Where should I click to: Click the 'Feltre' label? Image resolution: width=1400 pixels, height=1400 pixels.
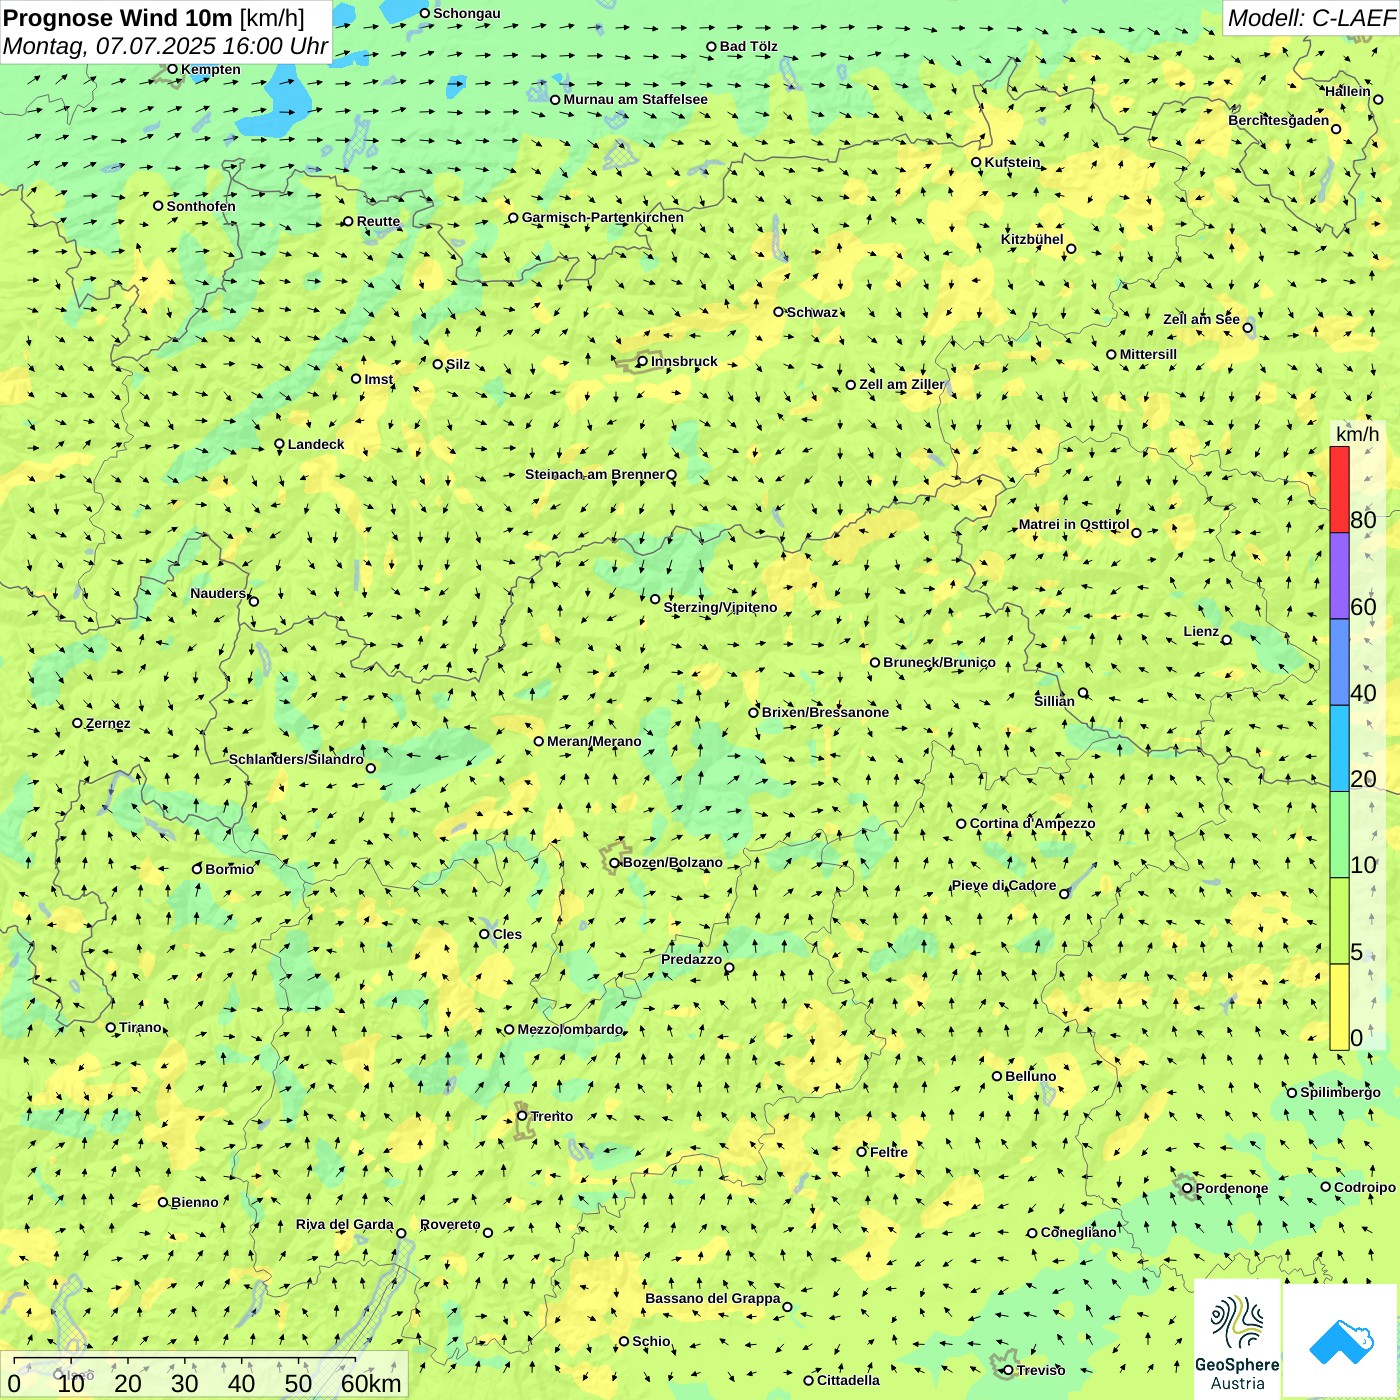coord(889,1152)
